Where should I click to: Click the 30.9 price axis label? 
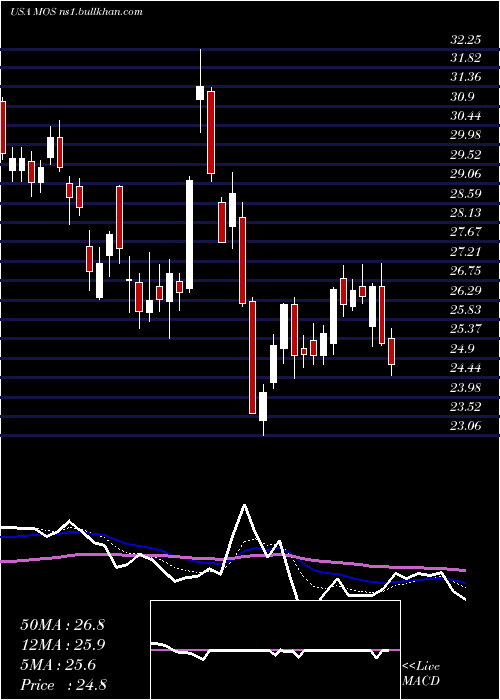point(462,96)
